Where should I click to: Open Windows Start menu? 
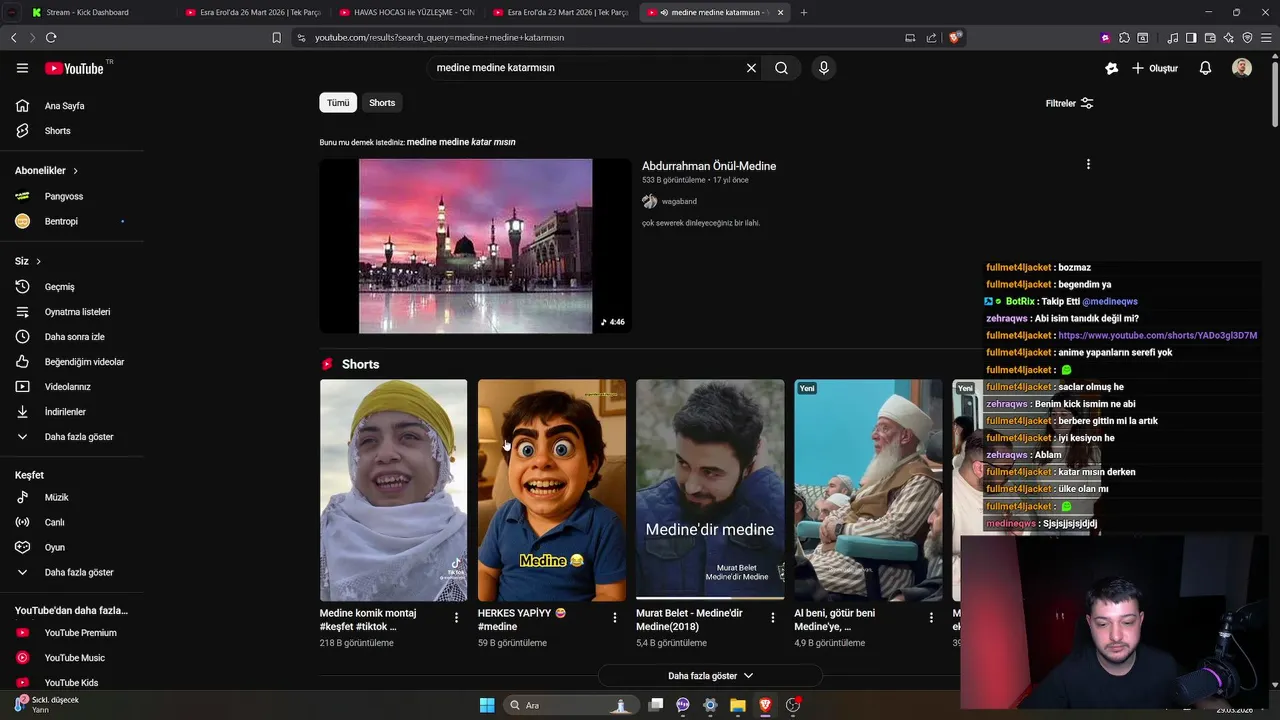click(487, 705)
